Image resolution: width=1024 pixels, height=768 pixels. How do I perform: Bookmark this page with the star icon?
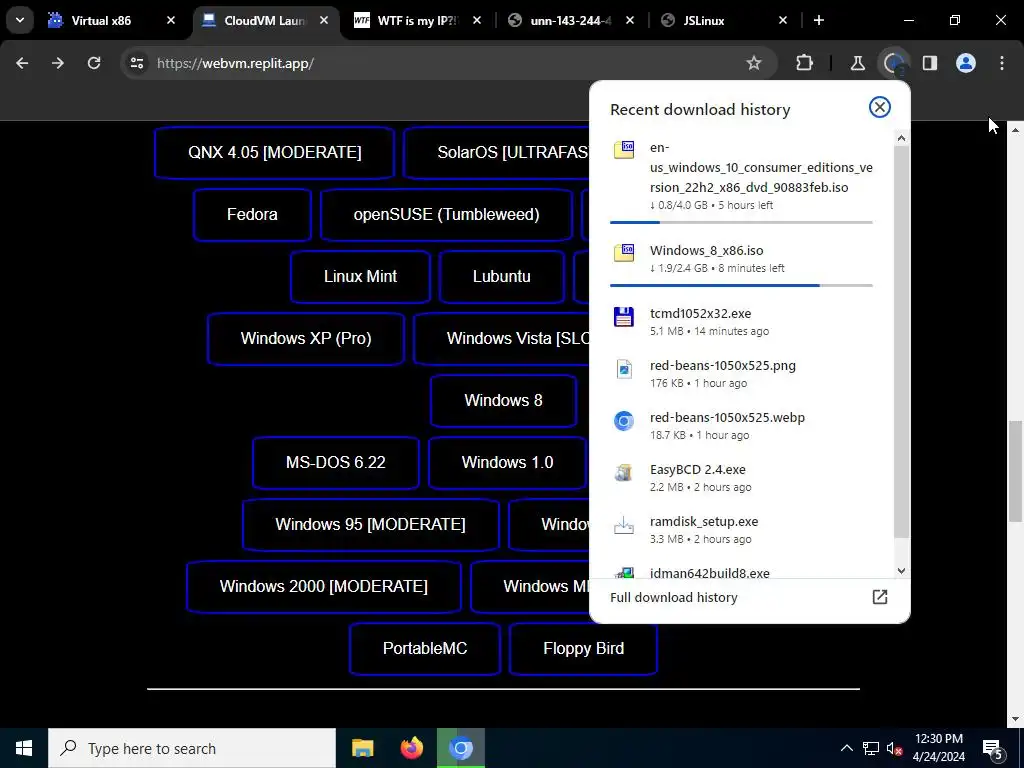[754, 63]
